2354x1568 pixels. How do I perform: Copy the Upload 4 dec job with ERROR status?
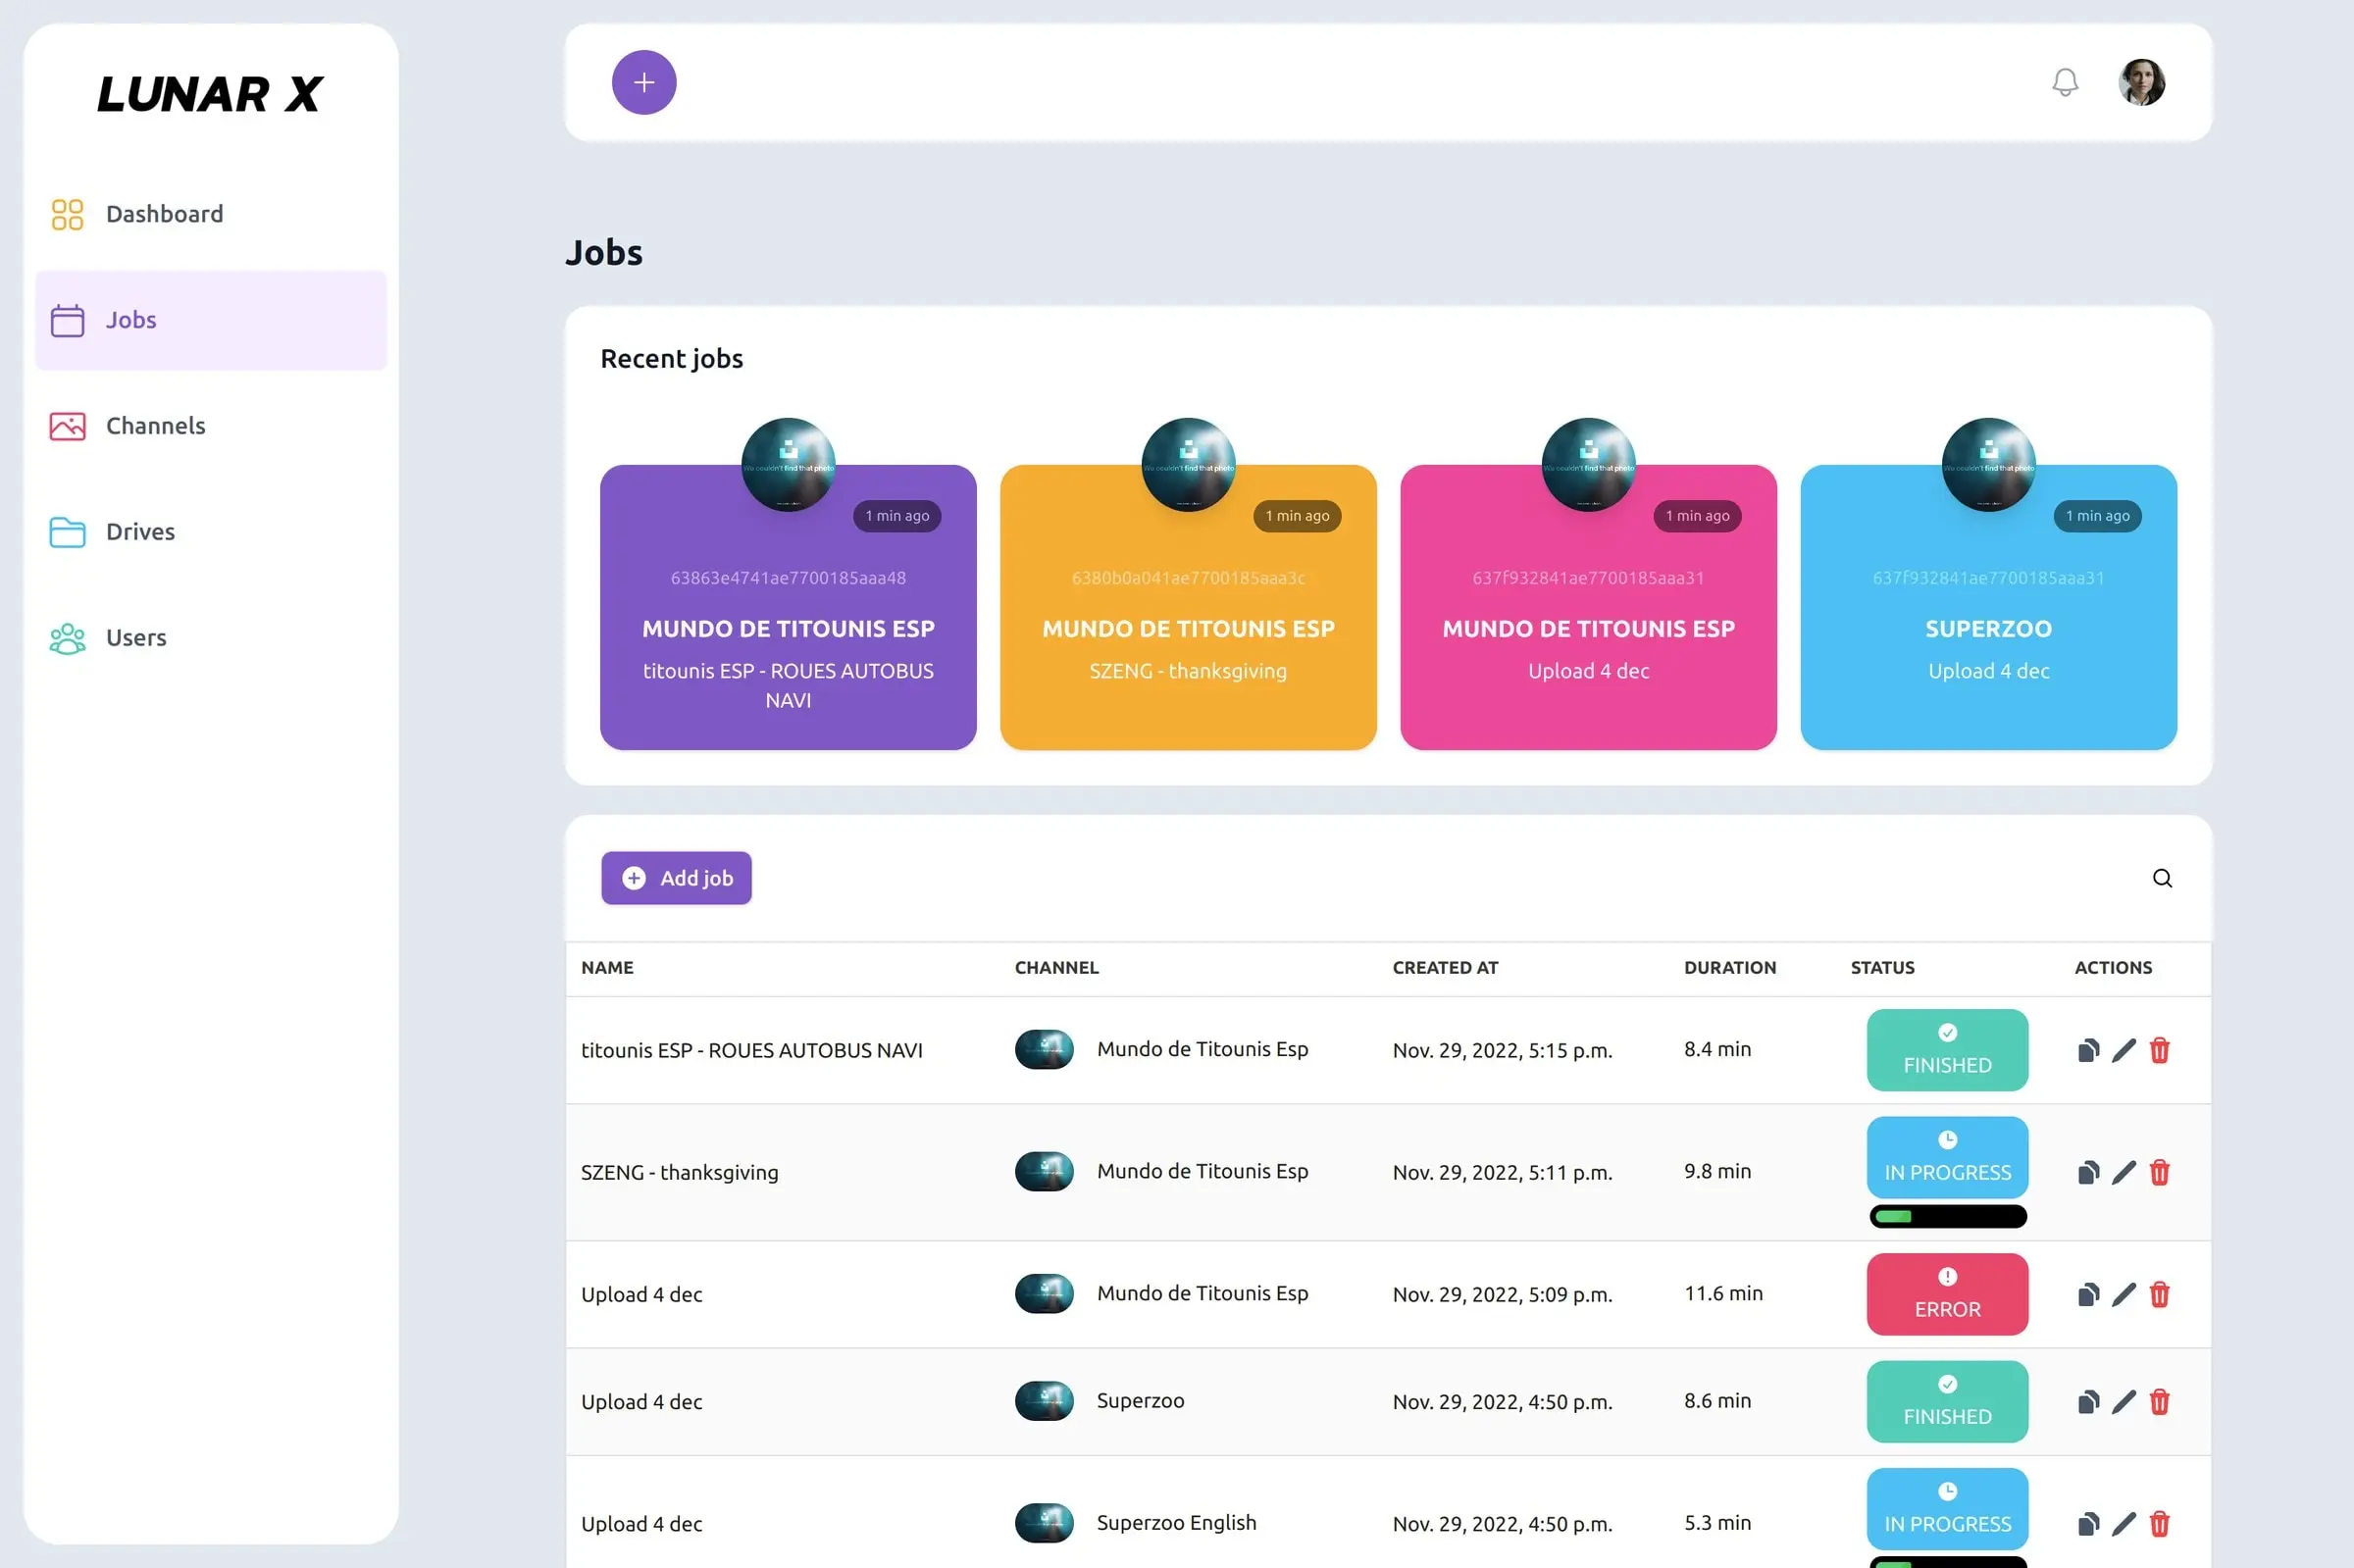tap(2088, 1294)
